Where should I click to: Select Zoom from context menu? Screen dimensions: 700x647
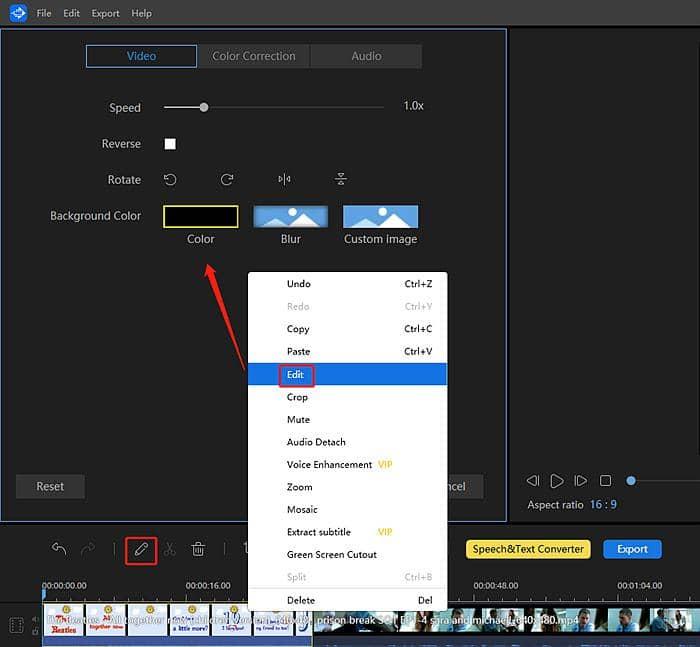[347, 487]
